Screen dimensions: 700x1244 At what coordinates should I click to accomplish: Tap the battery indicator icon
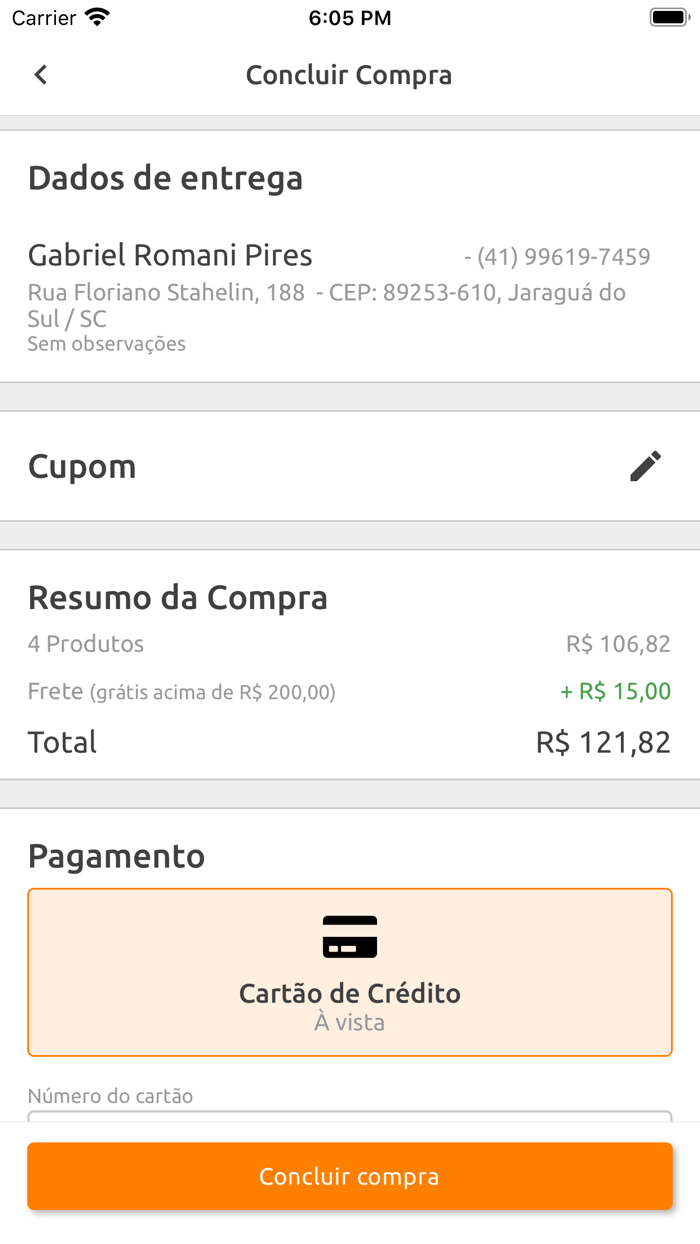click(x=667, y=18)
